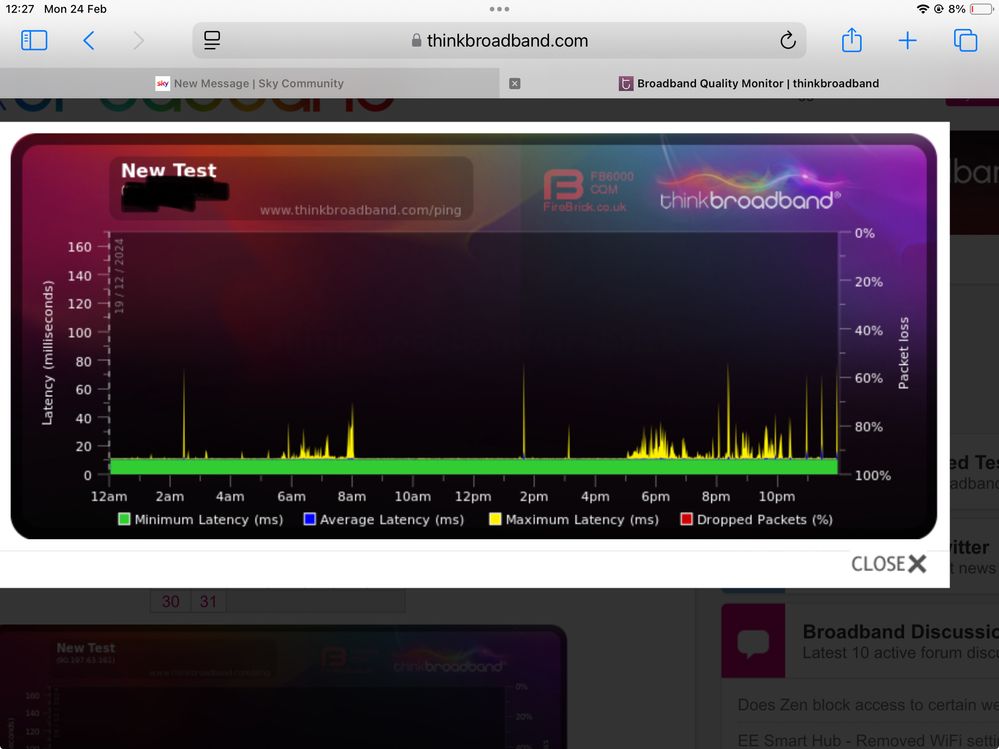
Task: Click the red Dropped Packets legend swatch
Action: pyautogui.click(x=687, y=519)
